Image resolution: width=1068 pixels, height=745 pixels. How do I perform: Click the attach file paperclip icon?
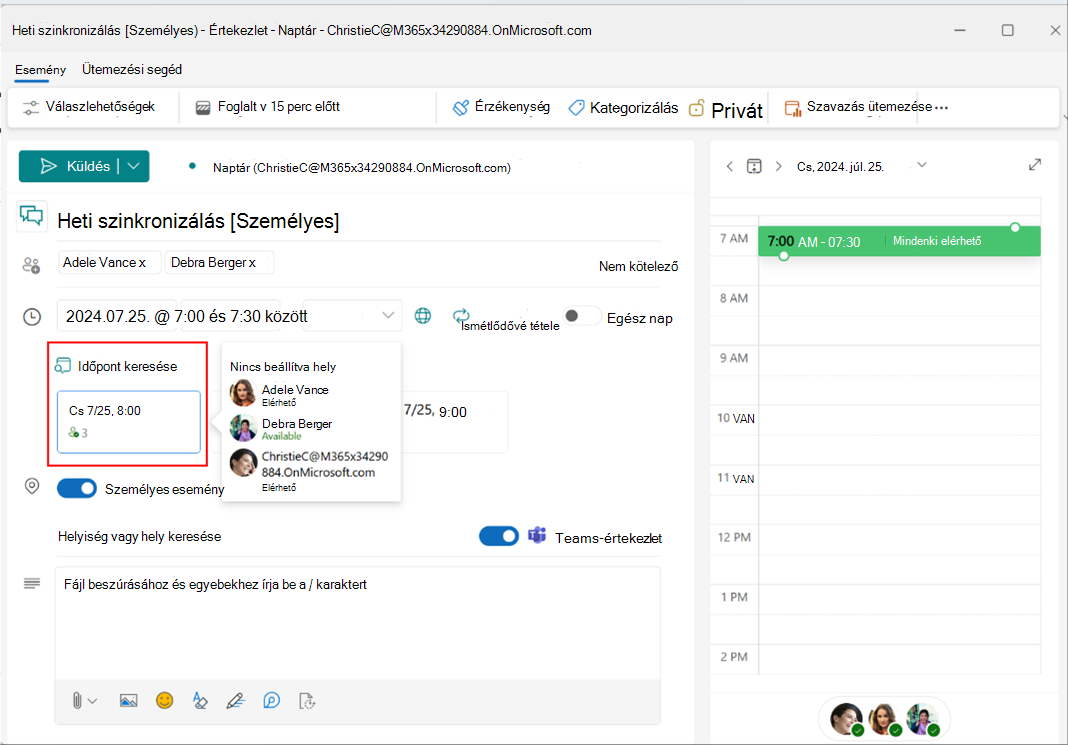pyautogui.click(x=77, y=700)
